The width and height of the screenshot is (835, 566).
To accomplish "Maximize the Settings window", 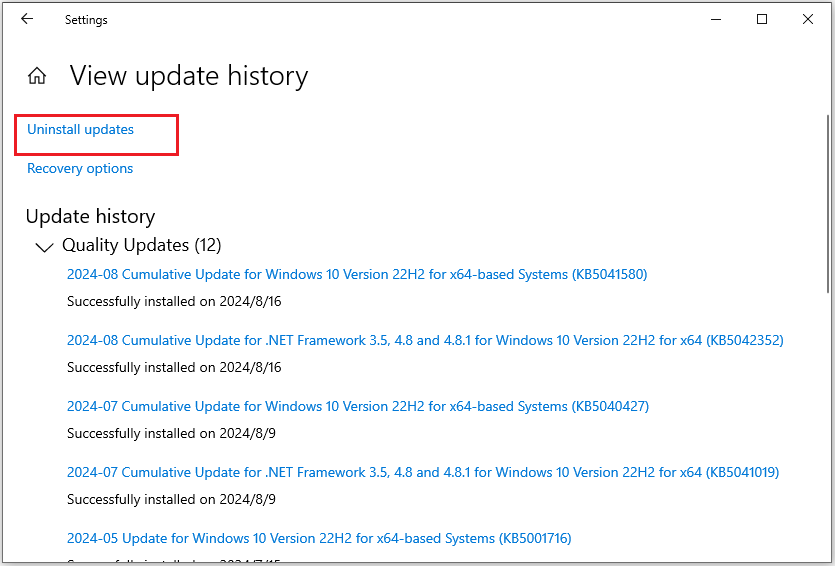I will [762, 19].
